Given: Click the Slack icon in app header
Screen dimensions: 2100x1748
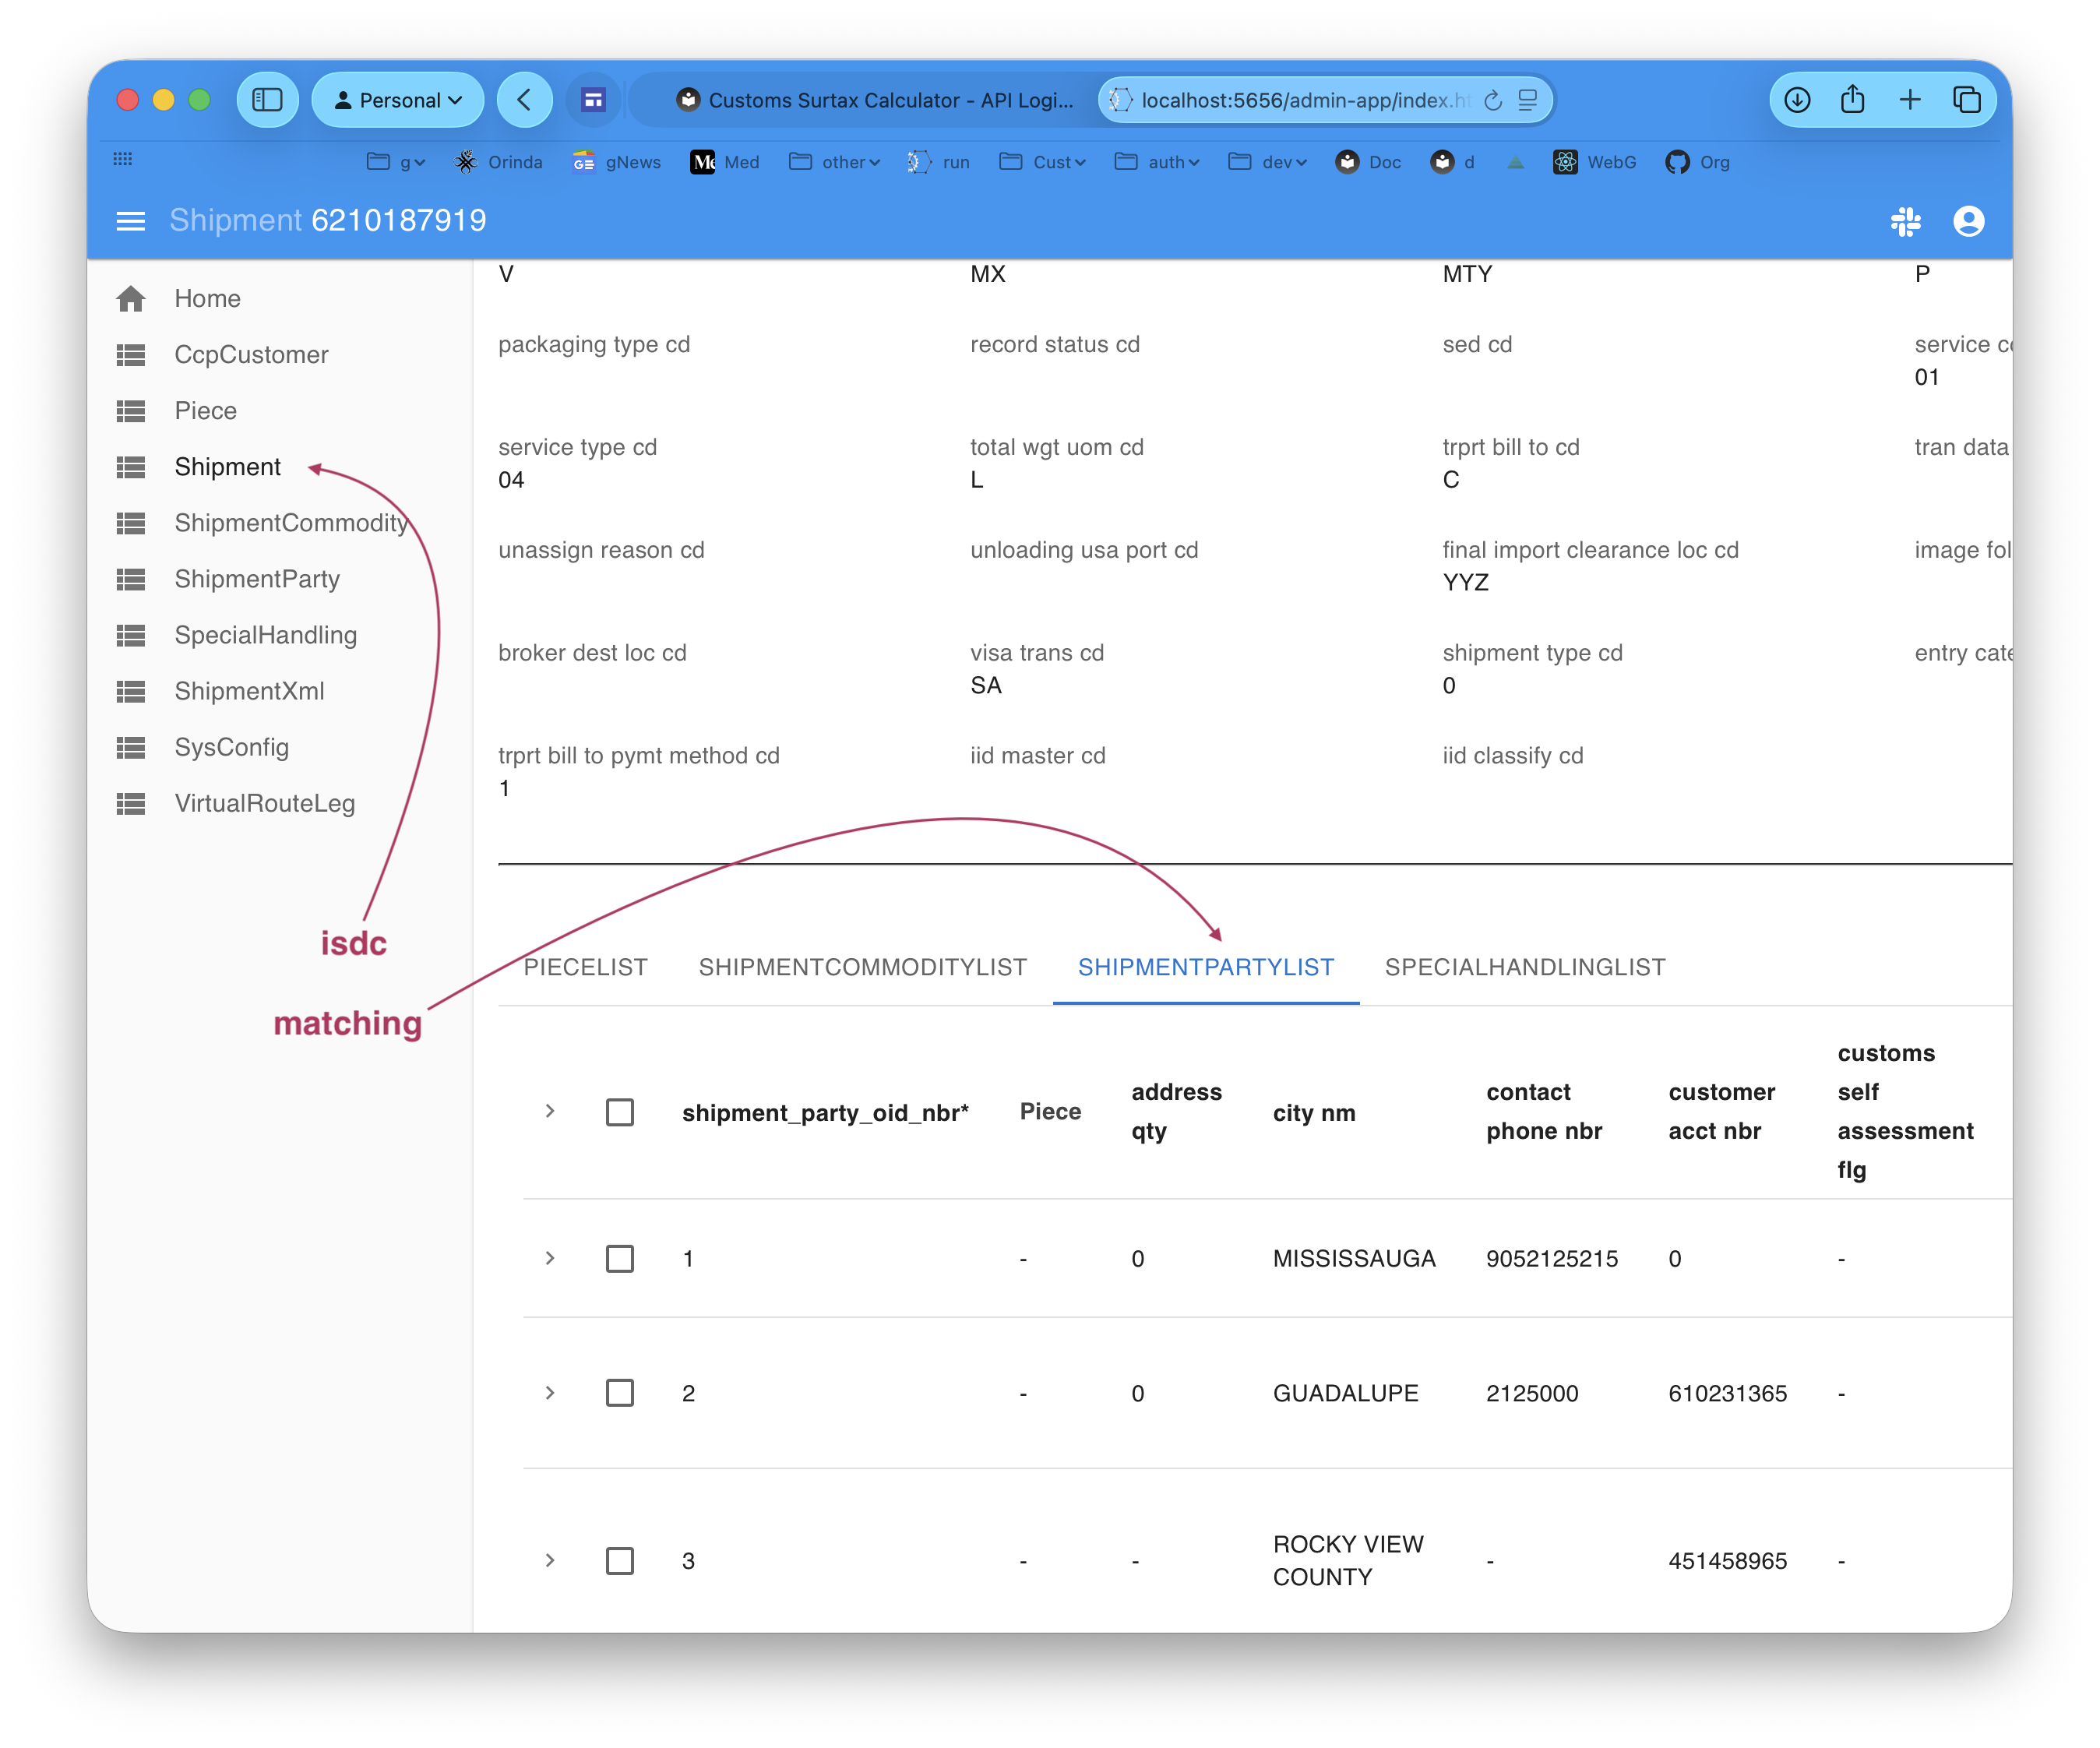Looking at the screenshot, I should [x=1905, y=221].
